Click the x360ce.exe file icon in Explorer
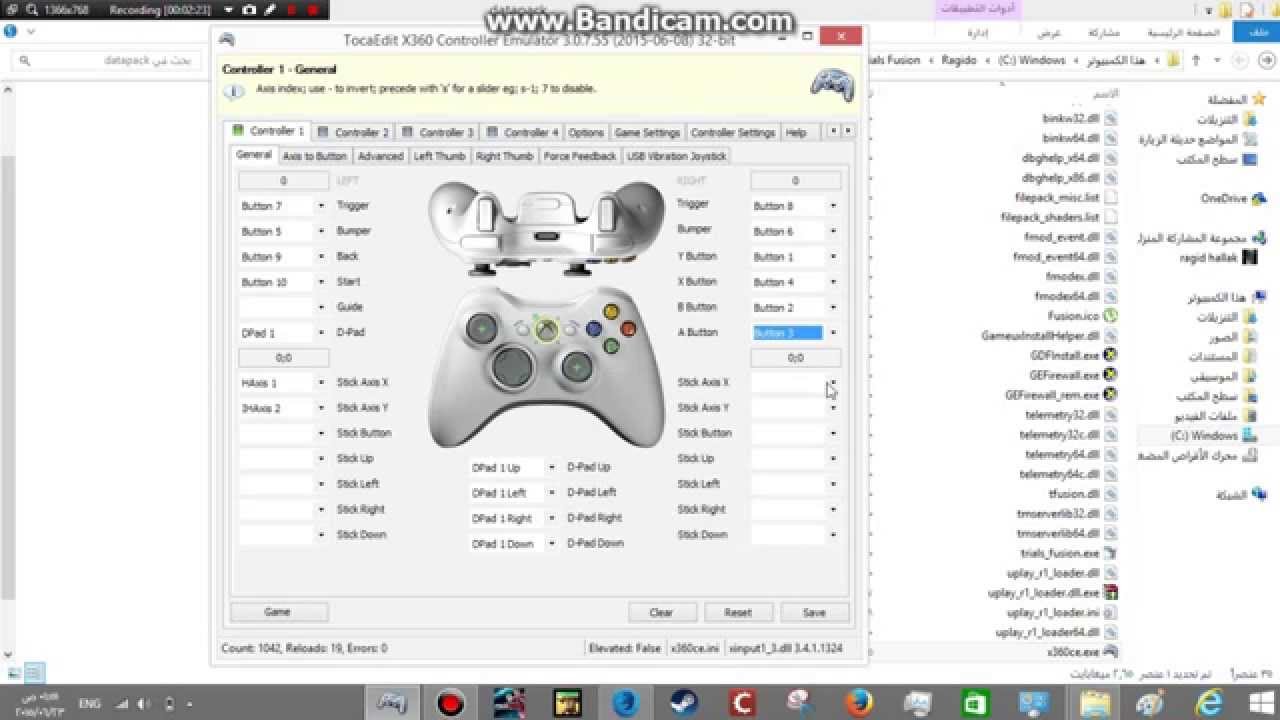 [1110, 652]
